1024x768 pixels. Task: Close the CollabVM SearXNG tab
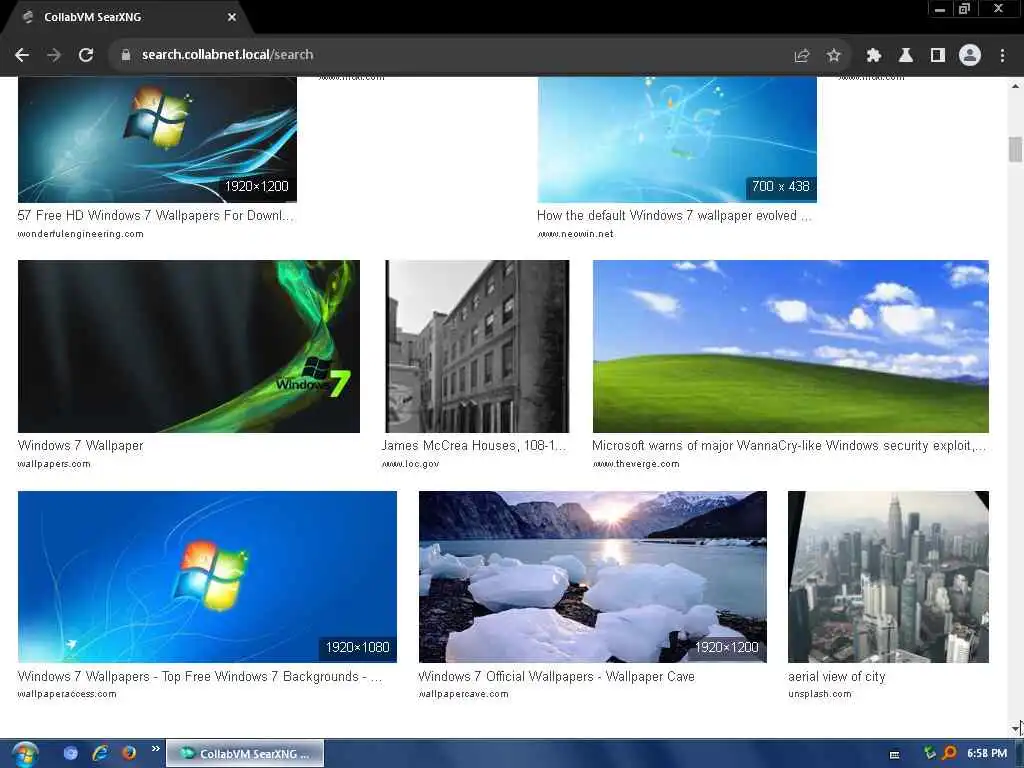click(232, 17)
